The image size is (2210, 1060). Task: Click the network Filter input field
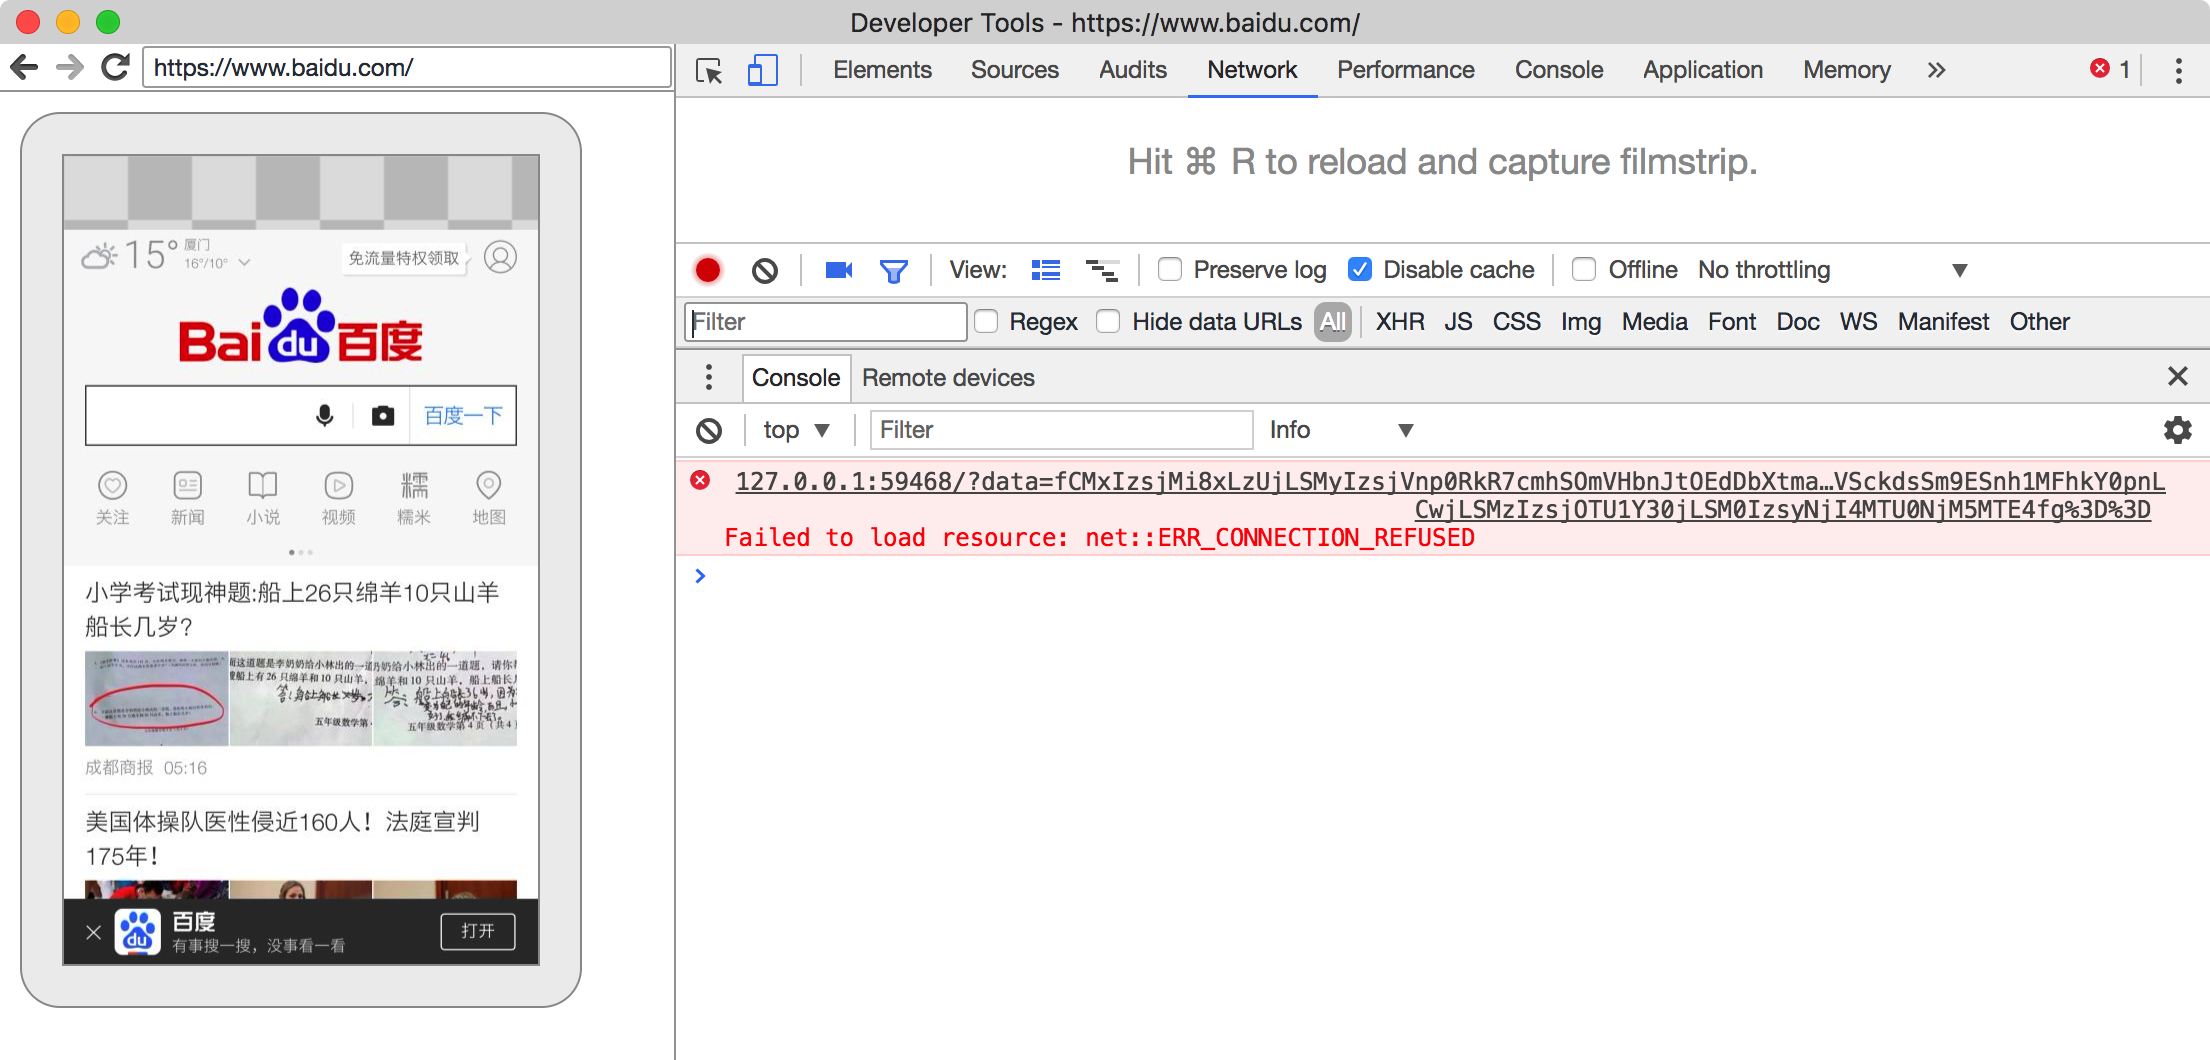826,322
